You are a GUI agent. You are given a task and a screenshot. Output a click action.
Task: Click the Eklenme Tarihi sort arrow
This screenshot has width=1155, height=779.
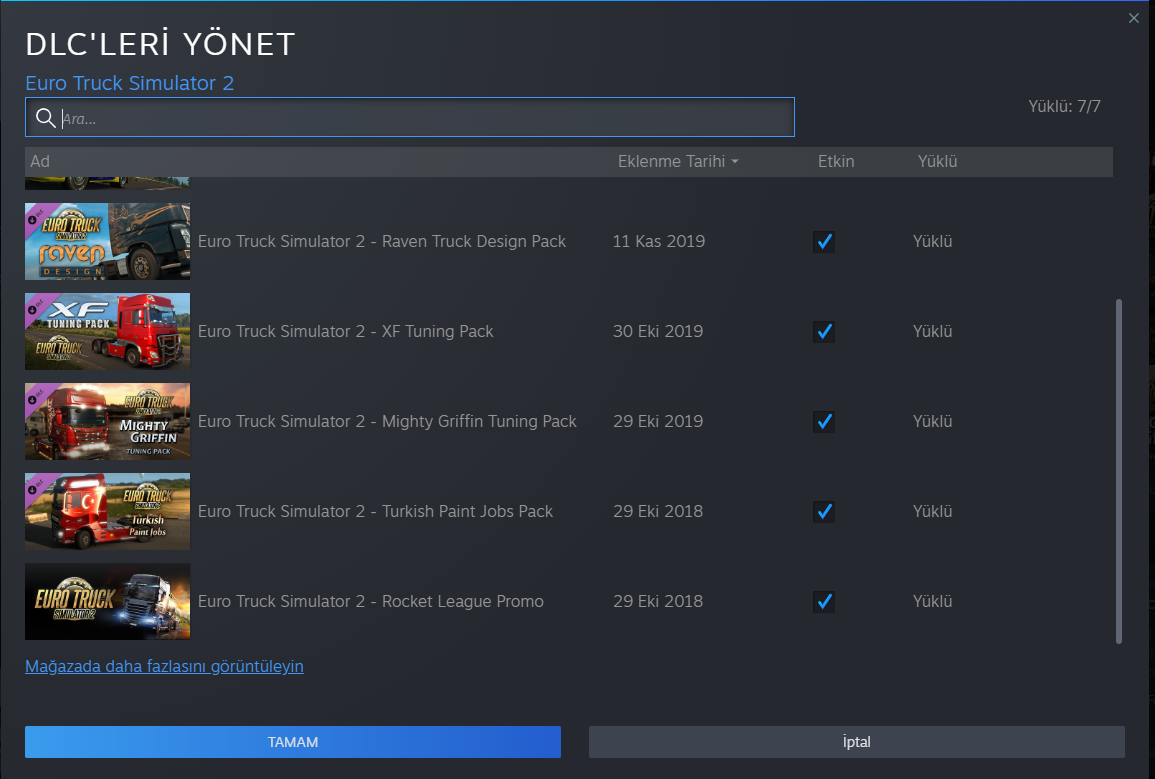pos(734,162)
